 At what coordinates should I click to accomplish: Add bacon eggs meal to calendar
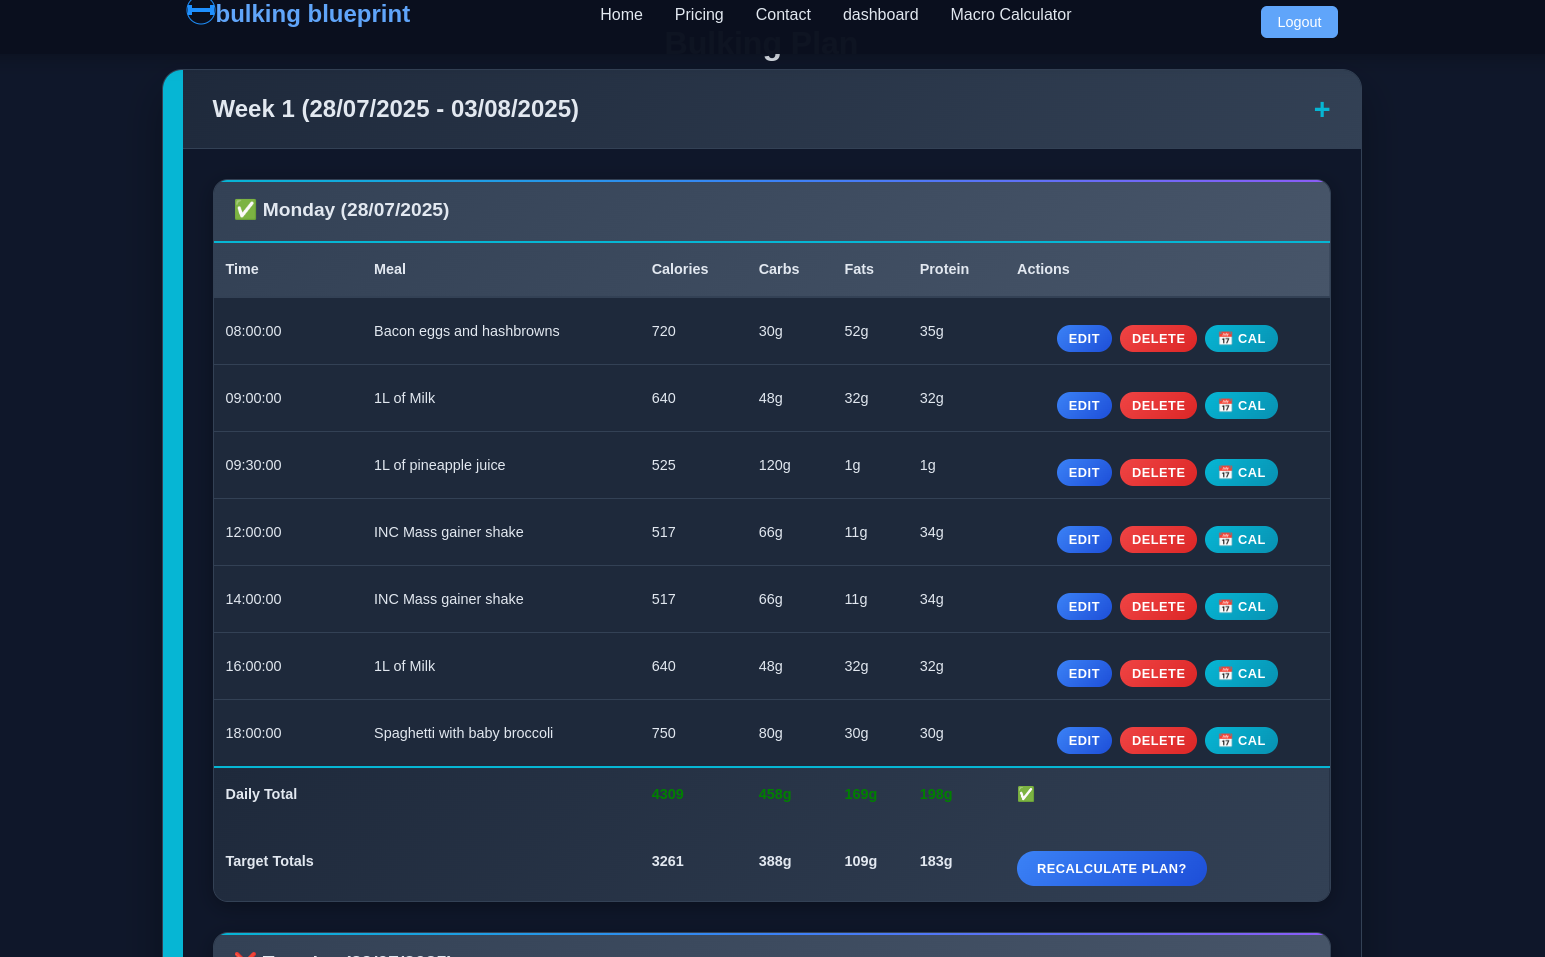click(x=1240, y=339)
